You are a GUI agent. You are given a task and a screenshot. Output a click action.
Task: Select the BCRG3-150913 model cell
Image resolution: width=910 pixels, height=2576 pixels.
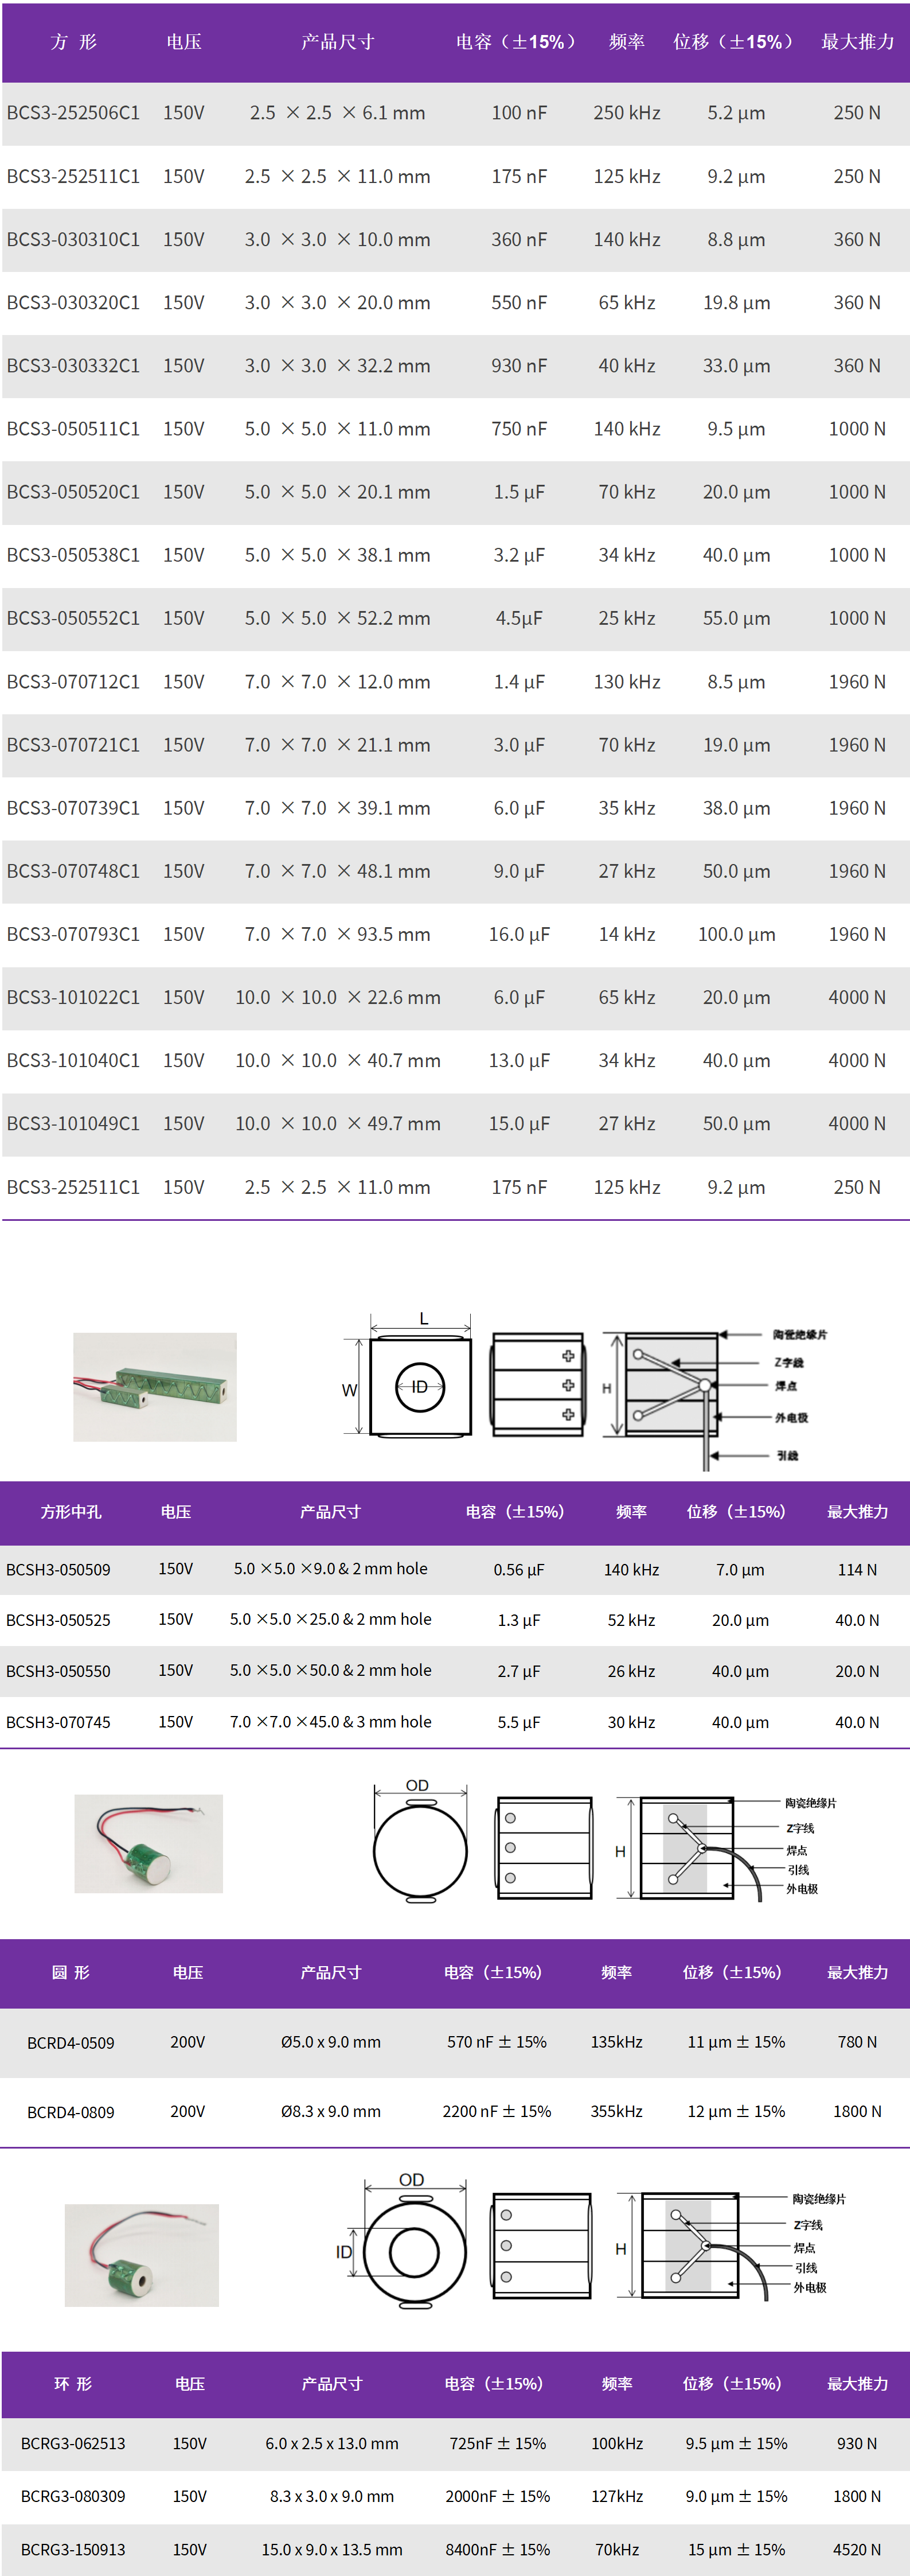click(73, 2549)
